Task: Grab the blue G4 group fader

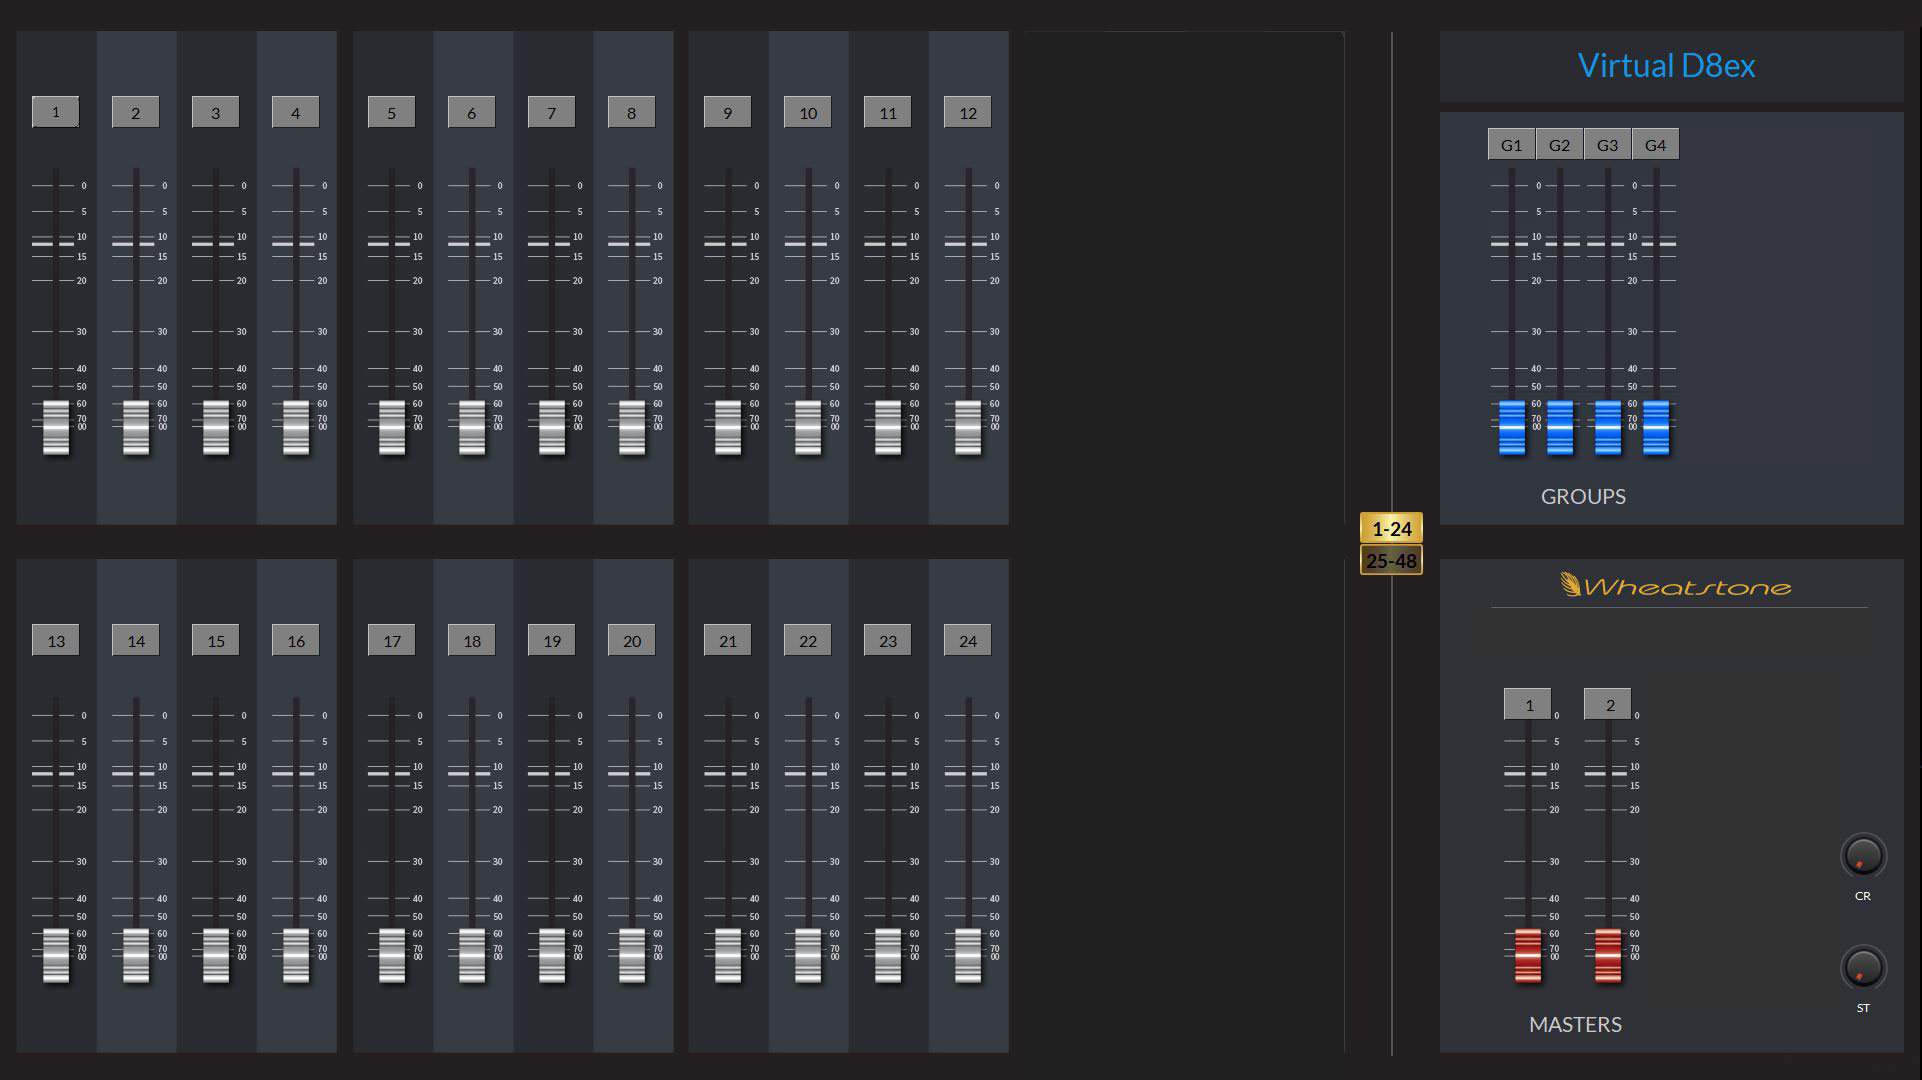Action: tap(1656, 427)
